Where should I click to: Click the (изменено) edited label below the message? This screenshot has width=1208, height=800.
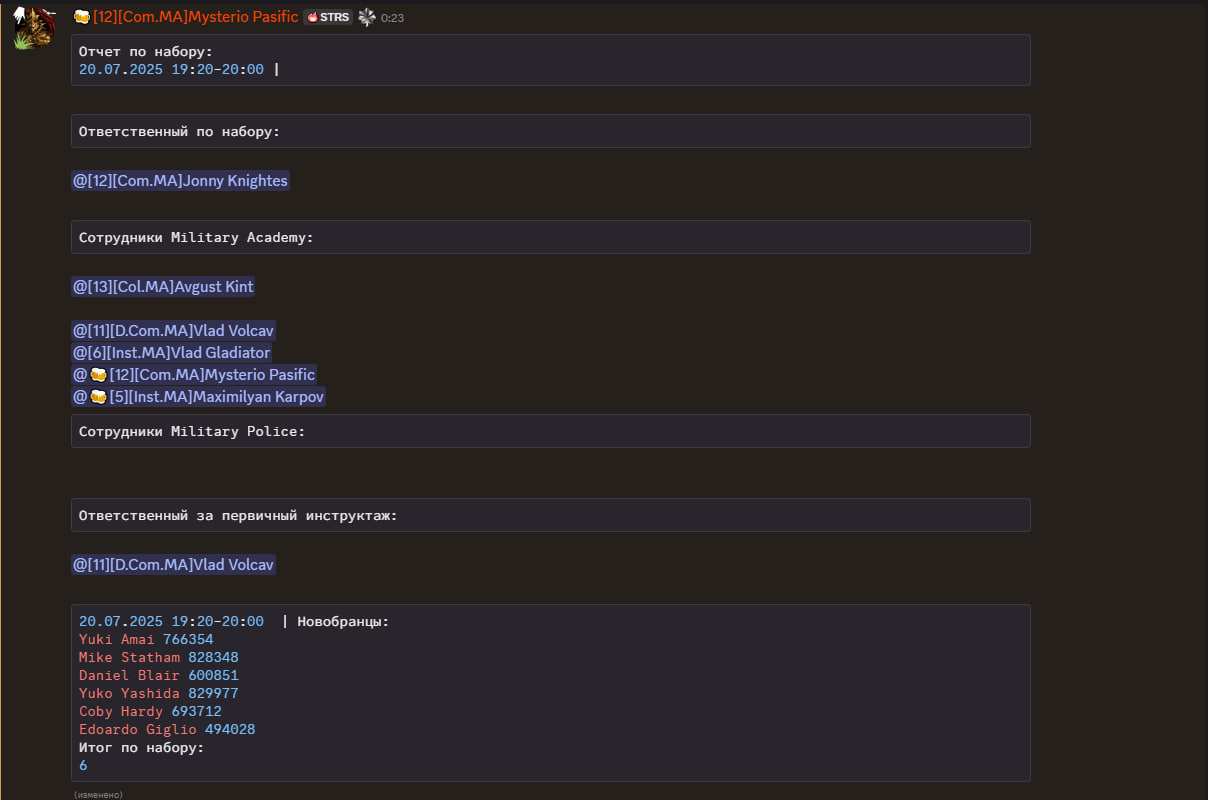(x=98, y=794)
